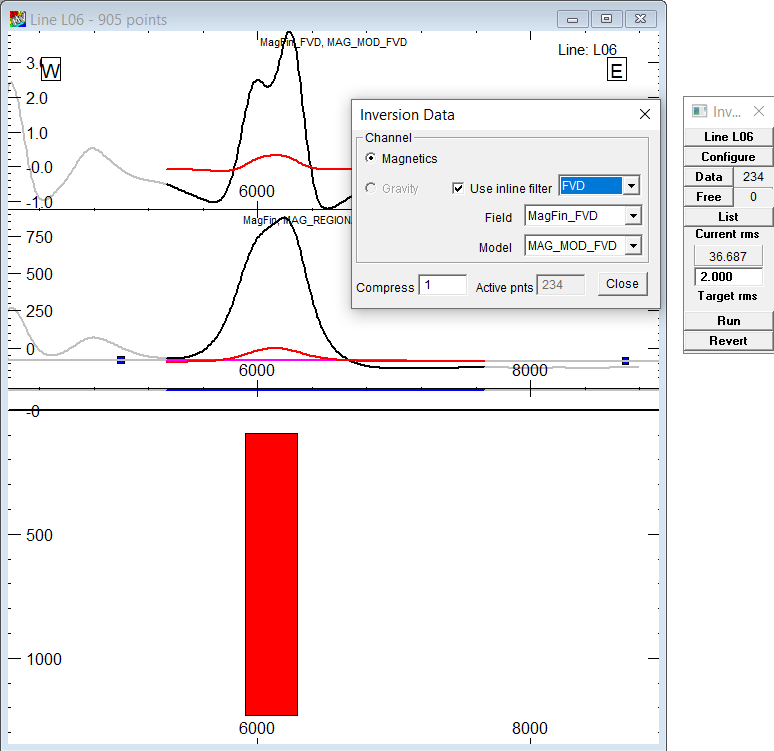Click the Current rms value 36.687
Screen dimensions: 774x751
pos(729,257)
